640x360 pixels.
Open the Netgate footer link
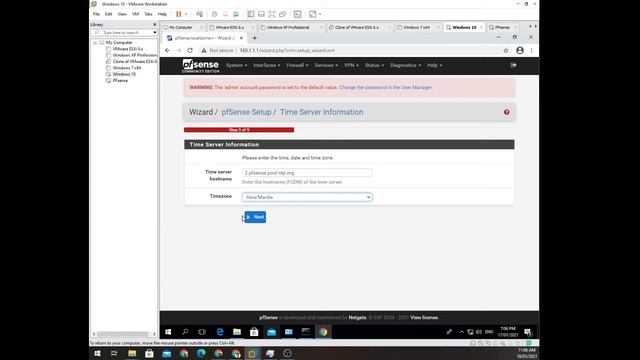[x=357, y=318]
